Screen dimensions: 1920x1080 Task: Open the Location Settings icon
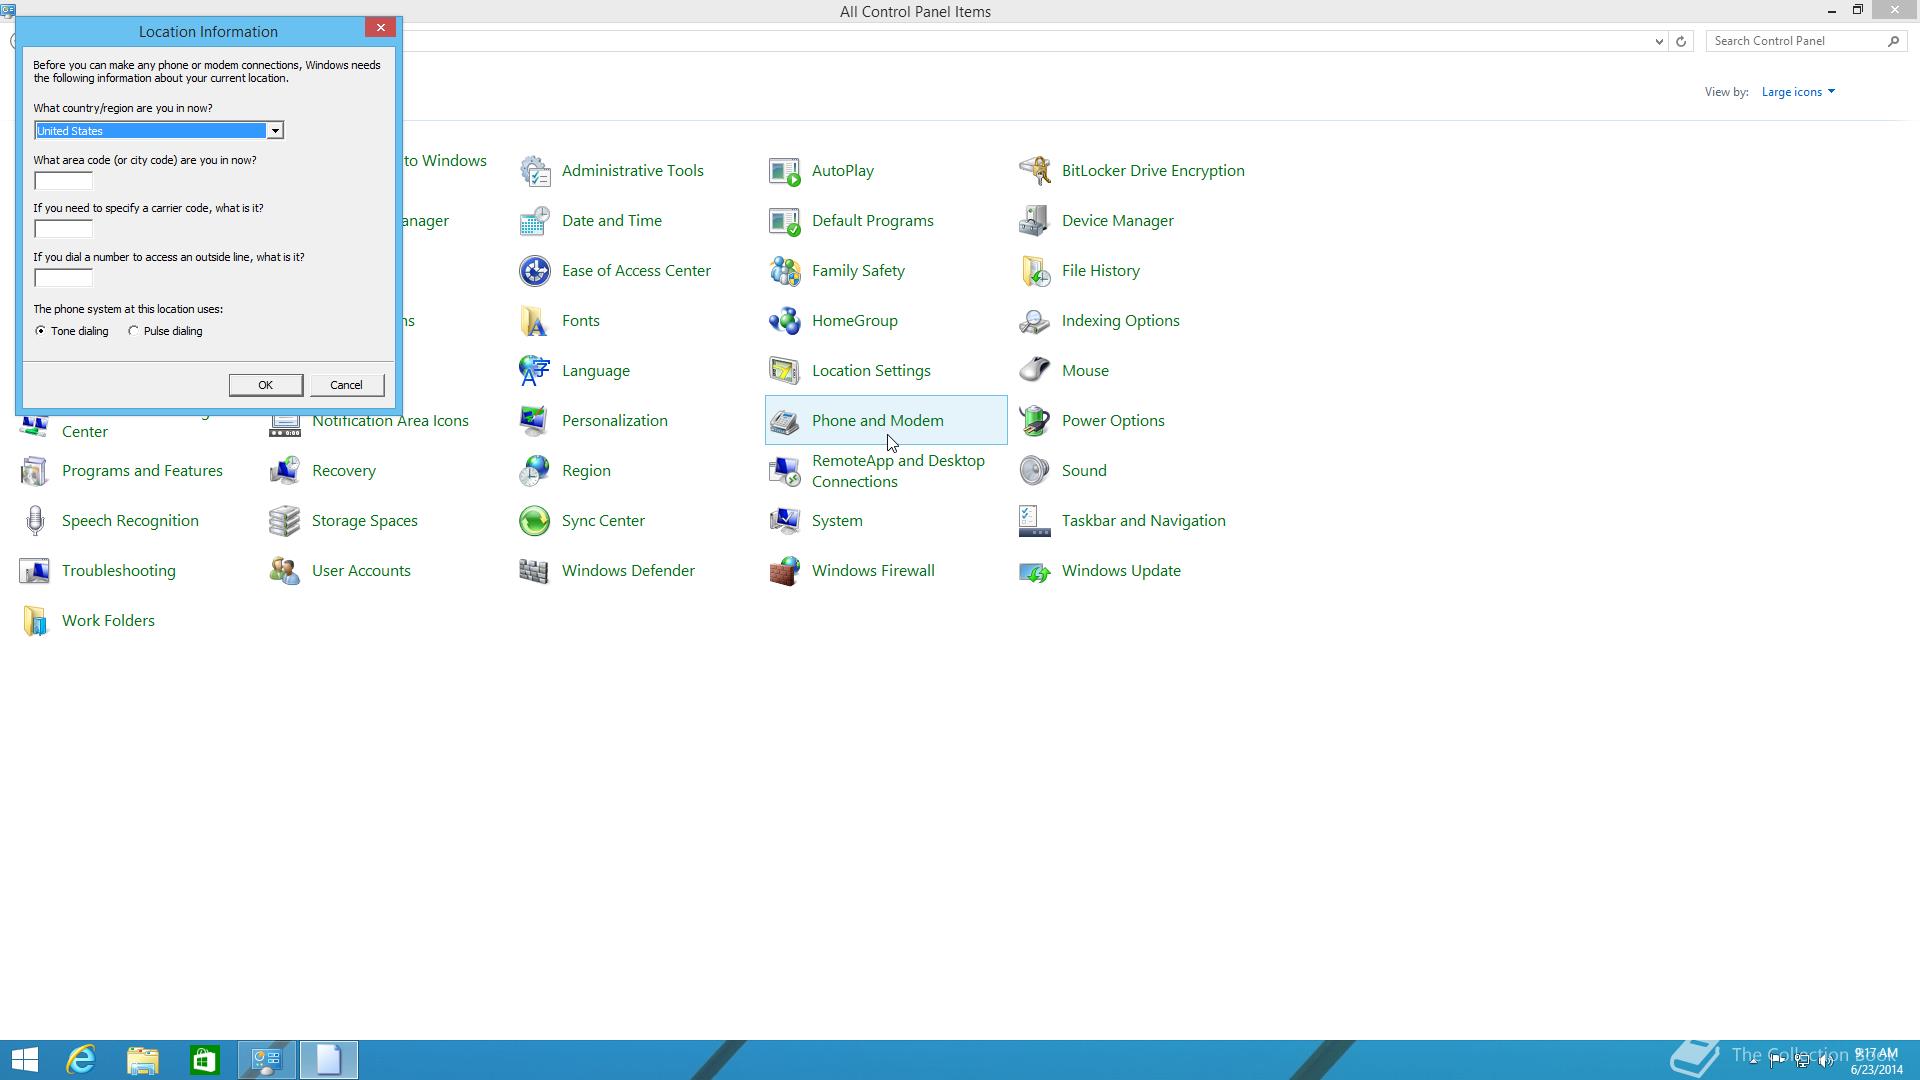pos(785,371)
